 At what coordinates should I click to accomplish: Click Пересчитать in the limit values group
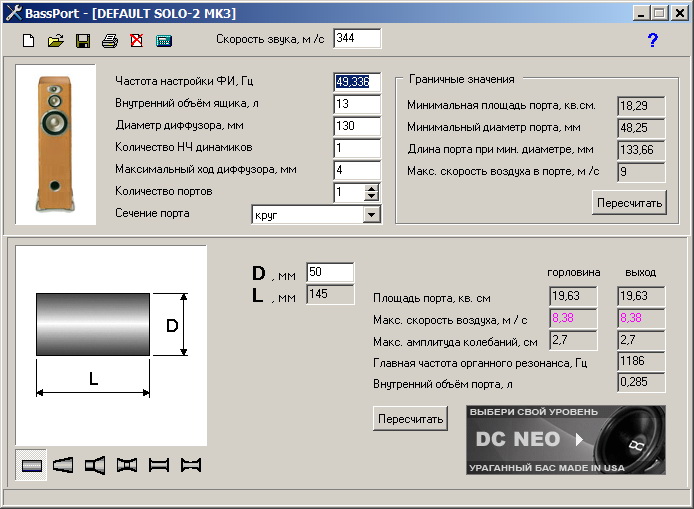tap(629, 203)
